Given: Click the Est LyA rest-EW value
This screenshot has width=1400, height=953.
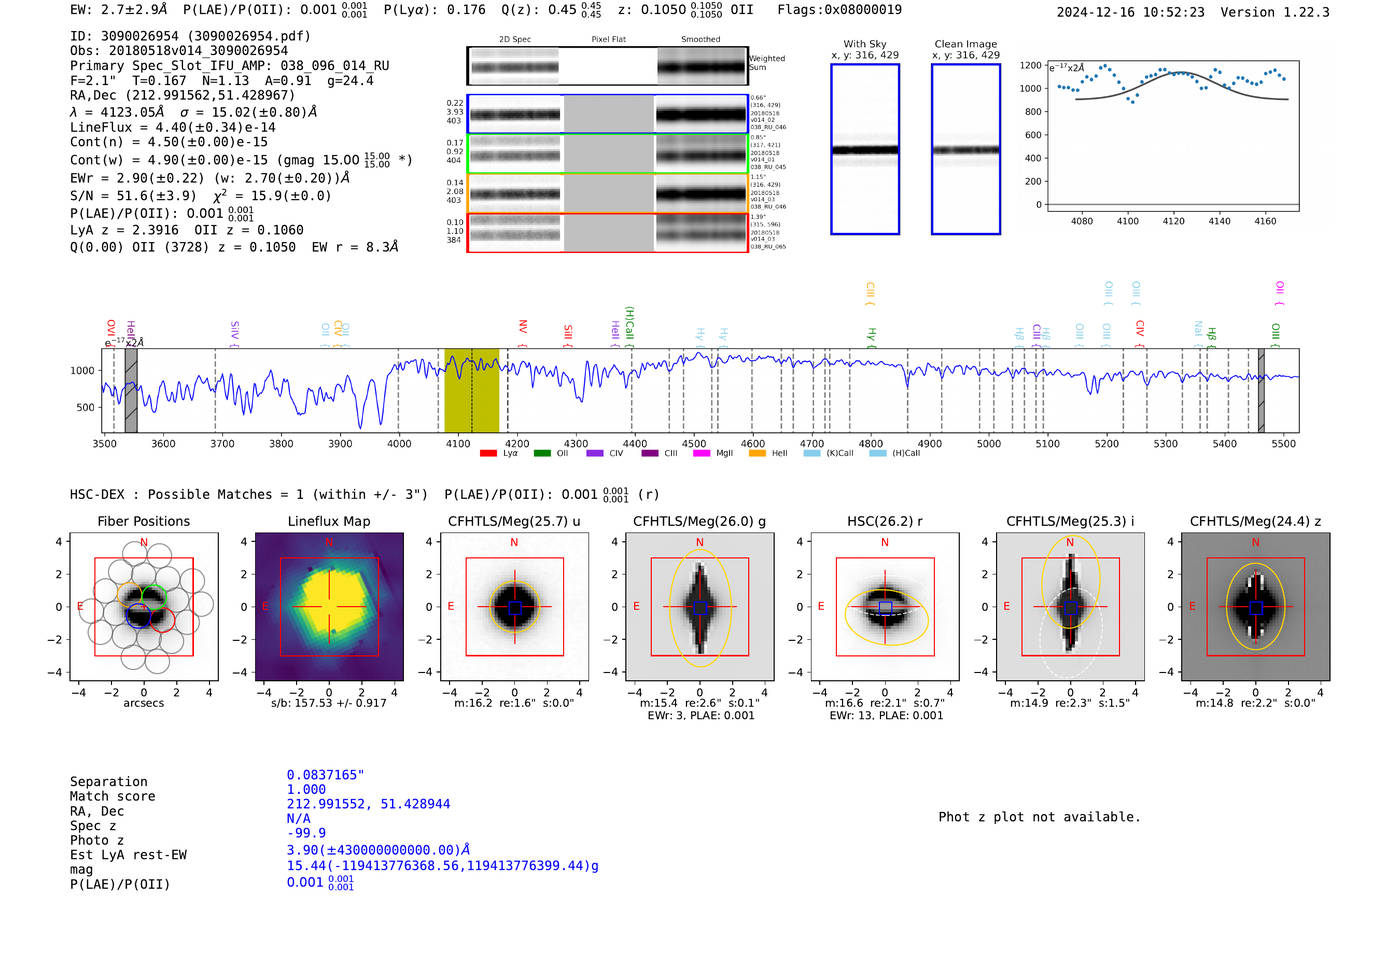Looking at the screenshot, I should click(x=379, y=850).
